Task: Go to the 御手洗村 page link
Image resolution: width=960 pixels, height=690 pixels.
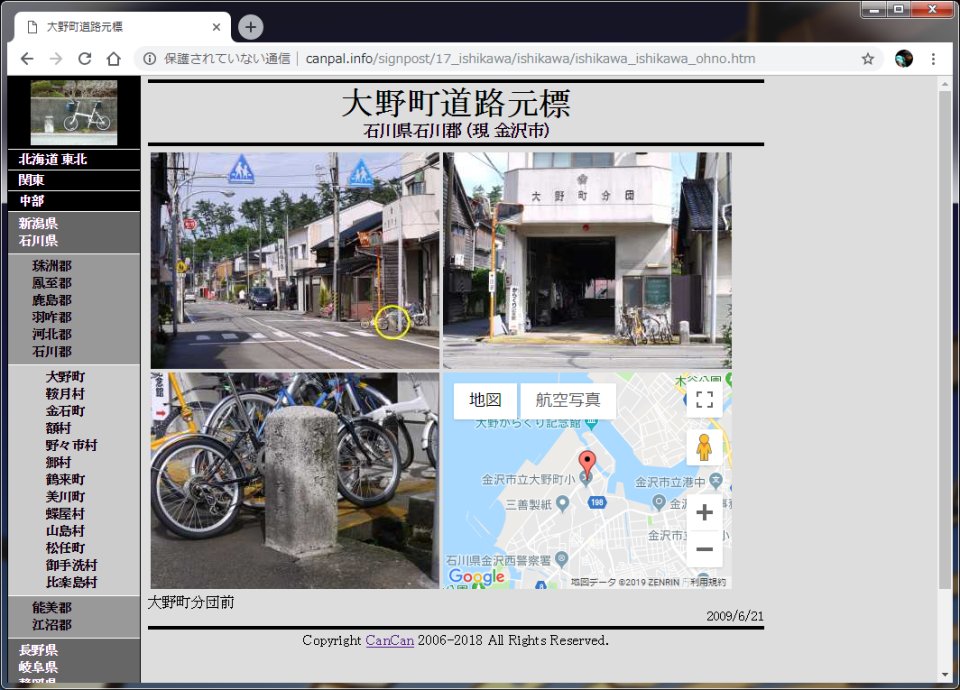Action: point(71,565)
